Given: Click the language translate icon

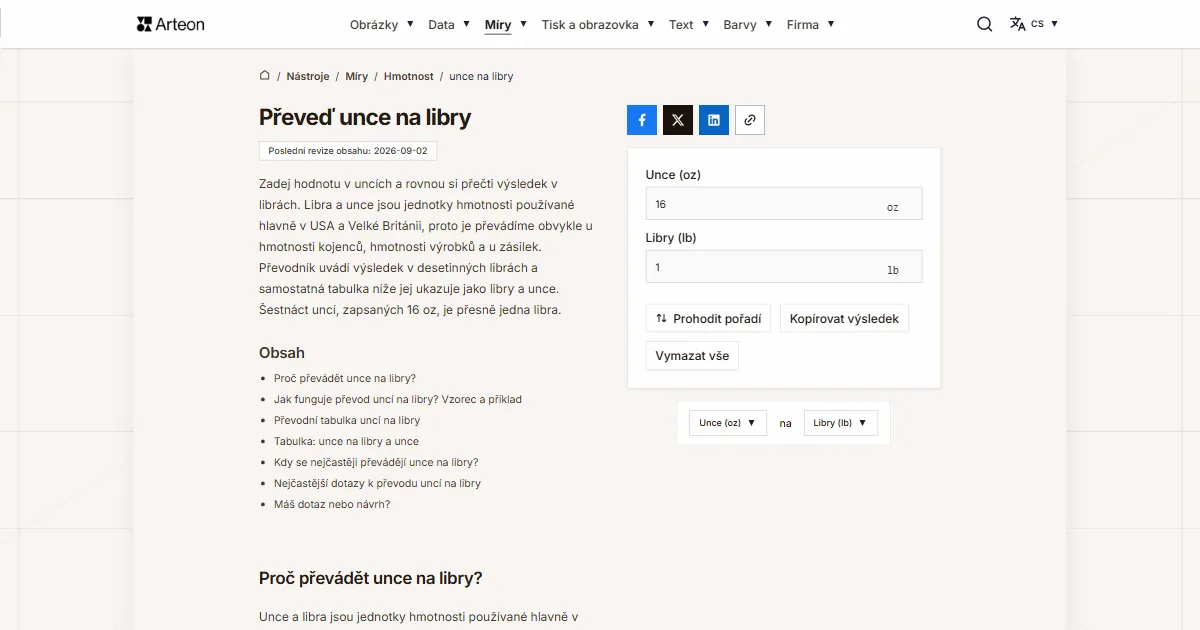Looking at the screenshot, I should [1017, 24].
